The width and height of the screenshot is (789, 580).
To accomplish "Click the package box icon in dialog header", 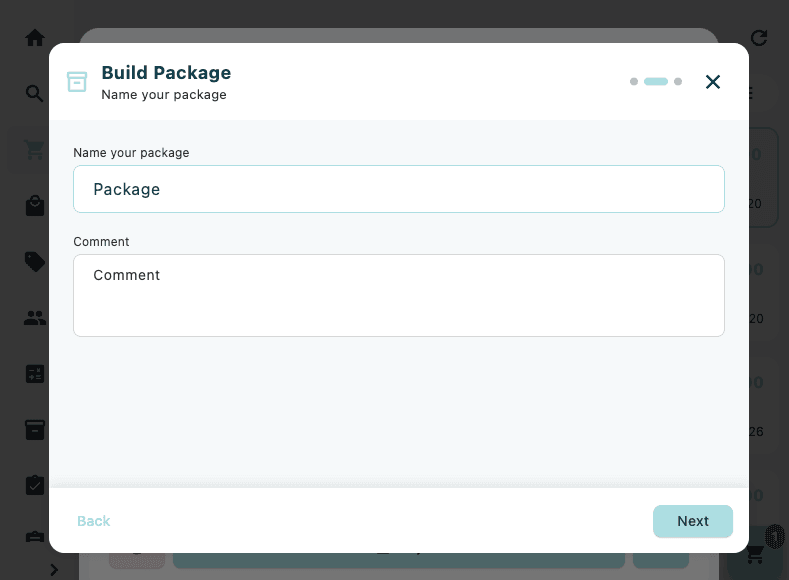I will pos(77,81).
